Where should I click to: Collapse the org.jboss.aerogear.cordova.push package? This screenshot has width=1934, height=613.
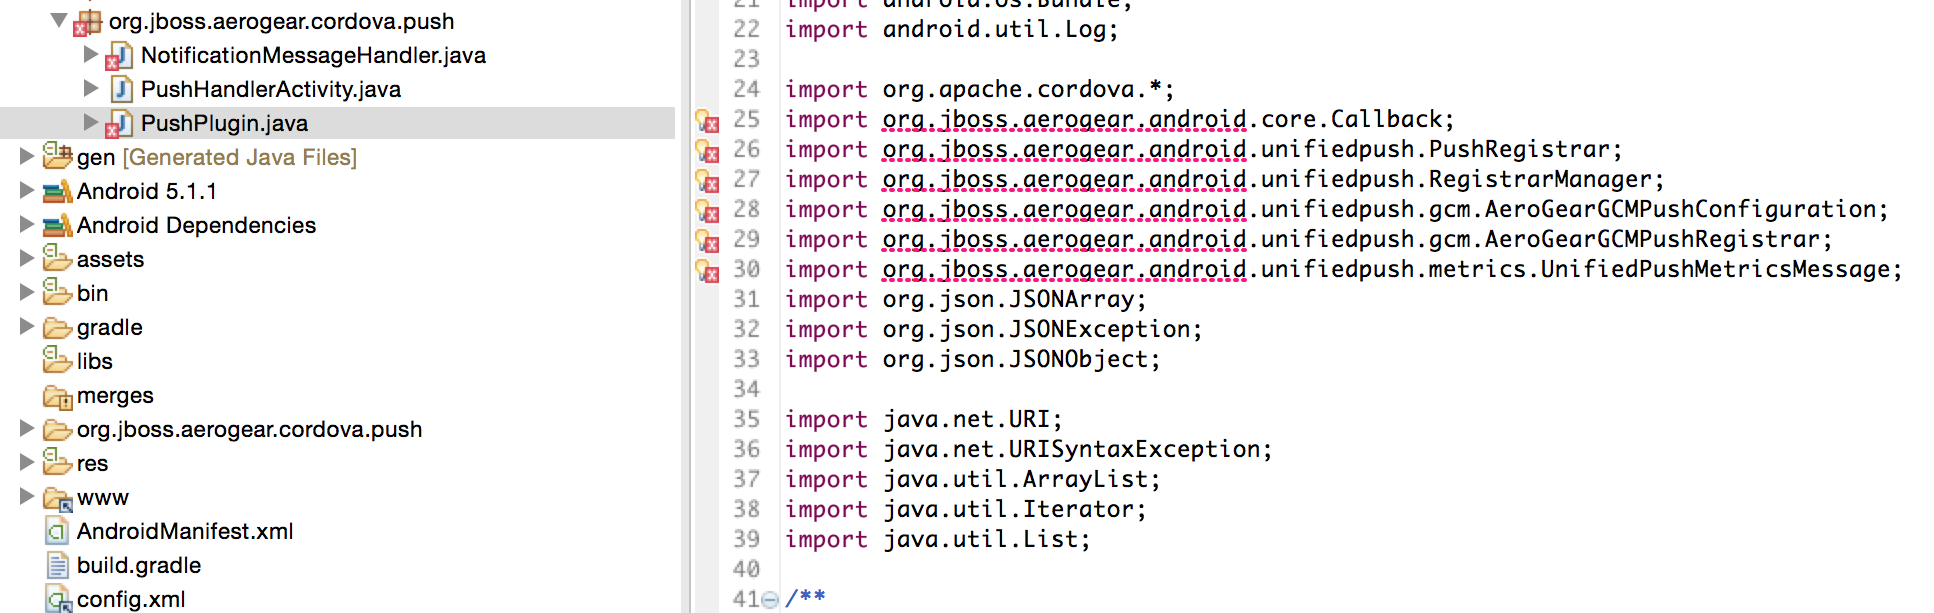click(x=59, y=20)
